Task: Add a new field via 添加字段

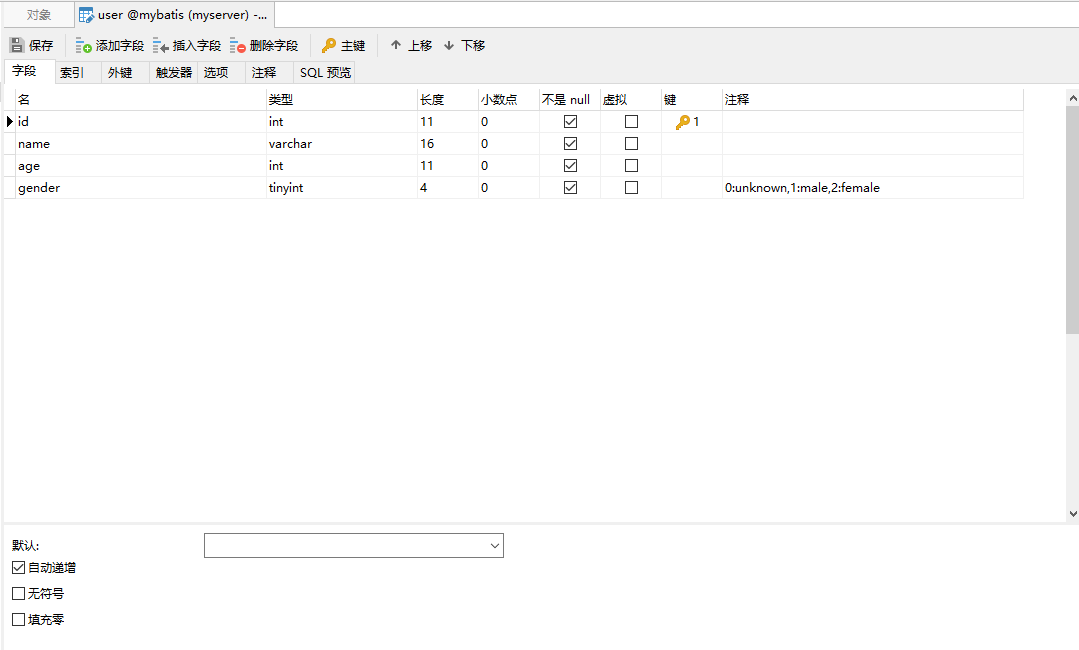Action: pyautogui.click(x=110, y=45)
